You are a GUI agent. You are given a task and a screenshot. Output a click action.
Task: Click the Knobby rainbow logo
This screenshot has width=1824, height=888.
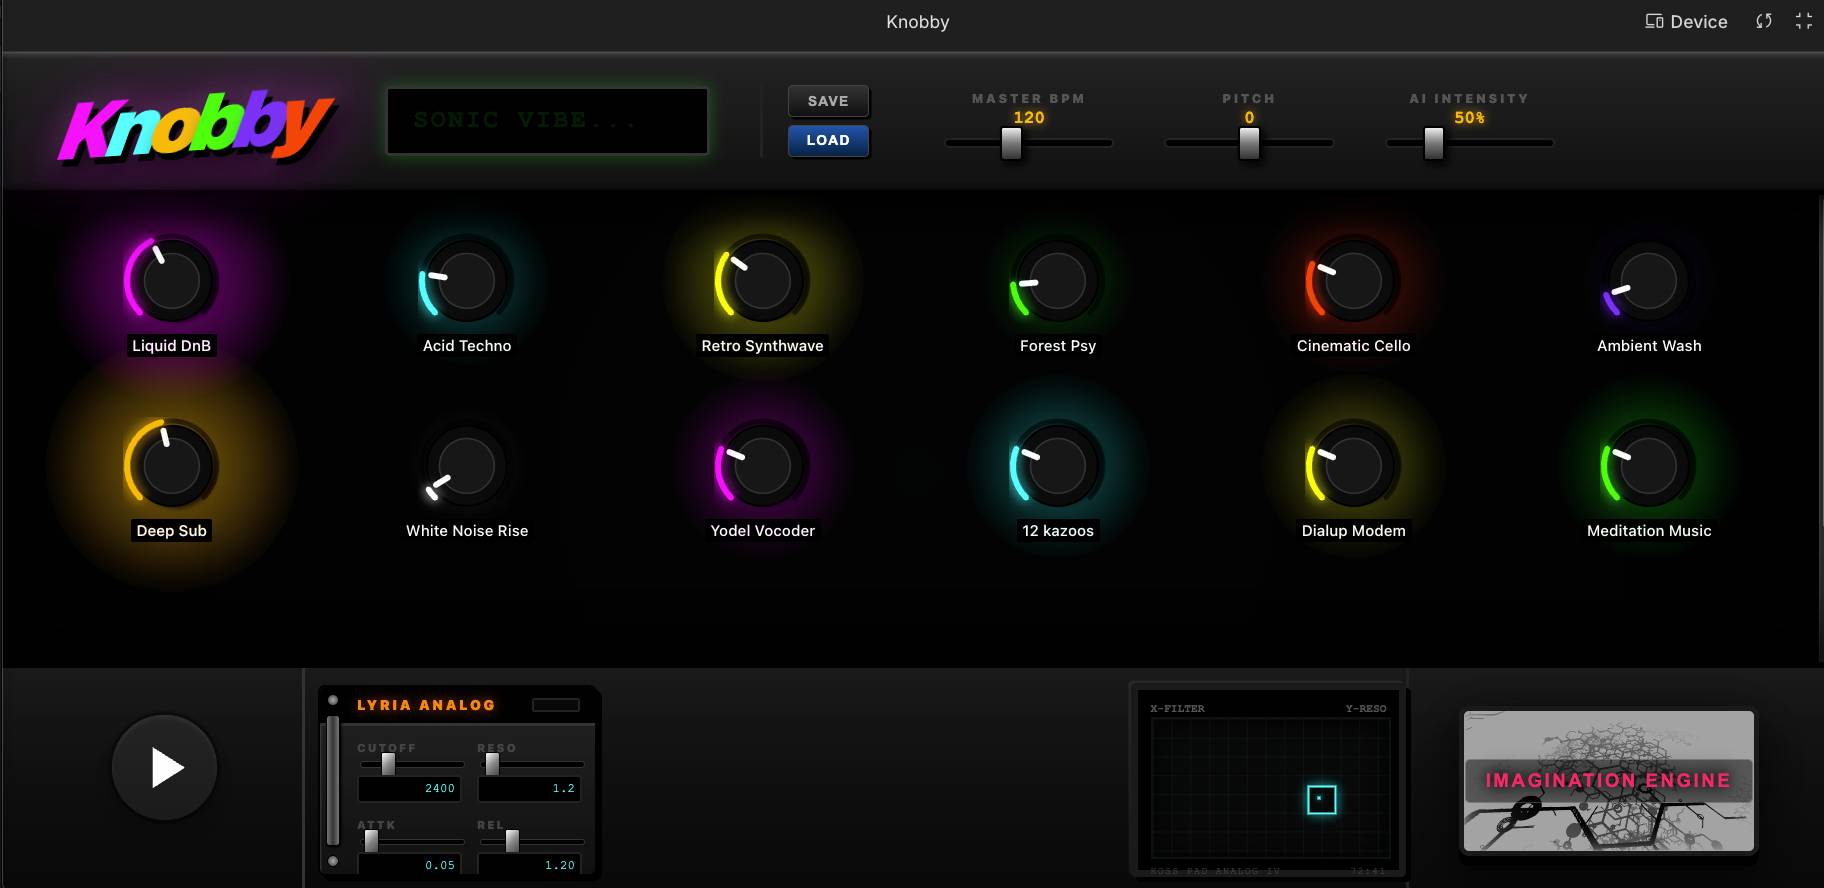click(195, 126)
